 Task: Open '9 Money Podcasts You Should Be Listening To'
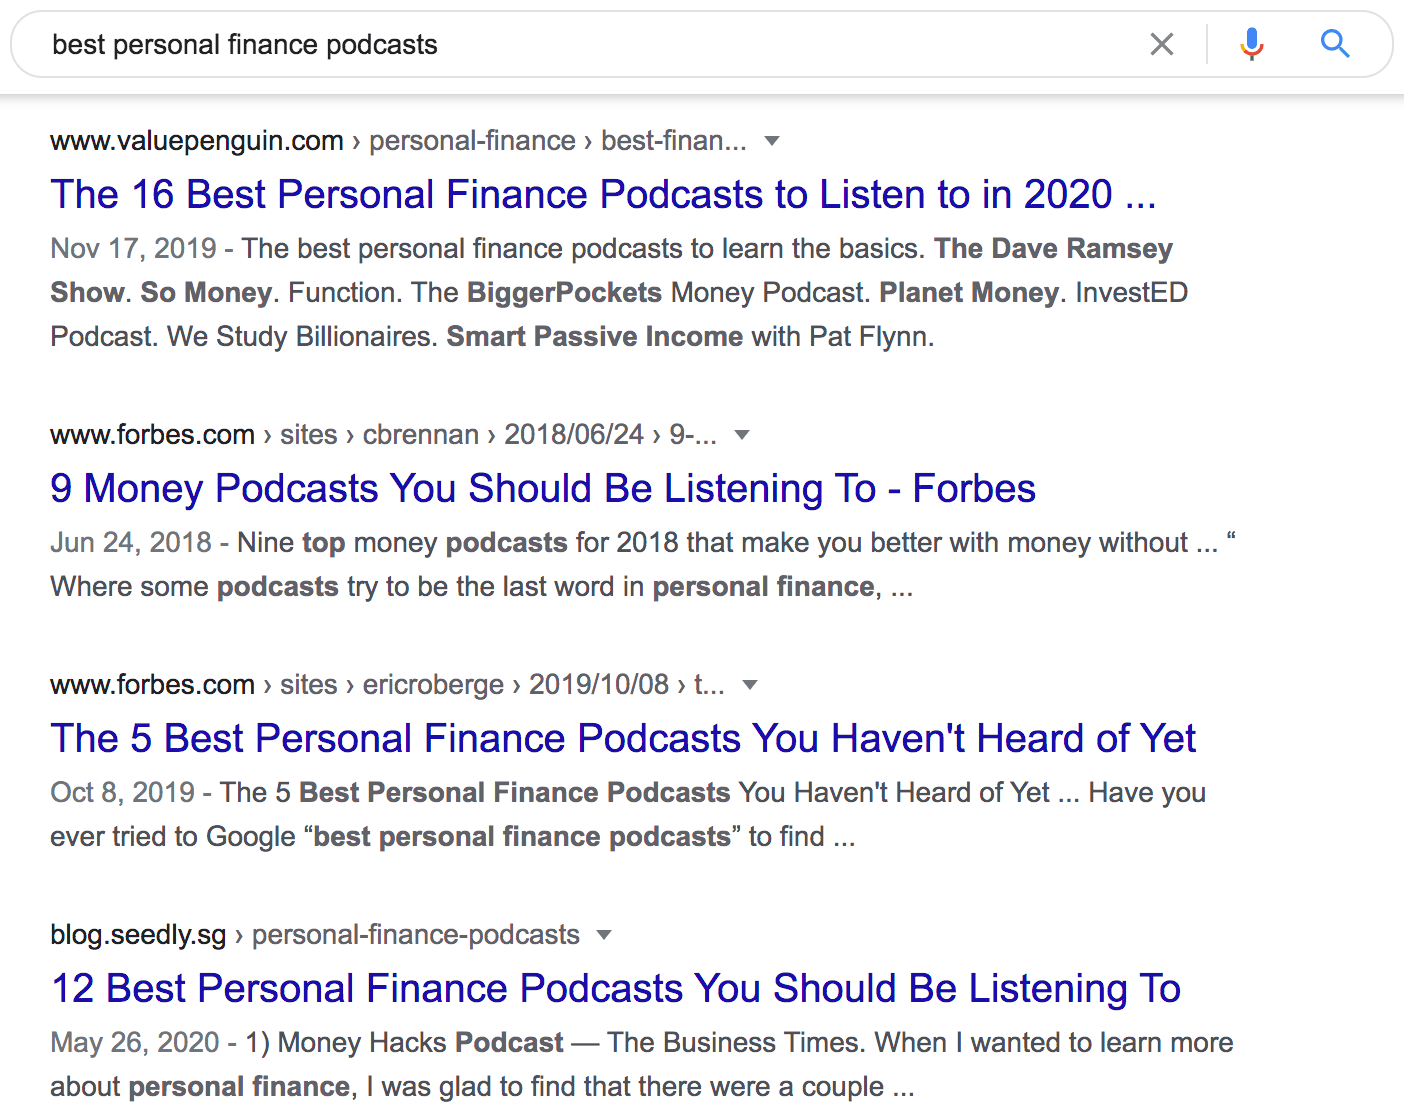click(x=542, y=489)
